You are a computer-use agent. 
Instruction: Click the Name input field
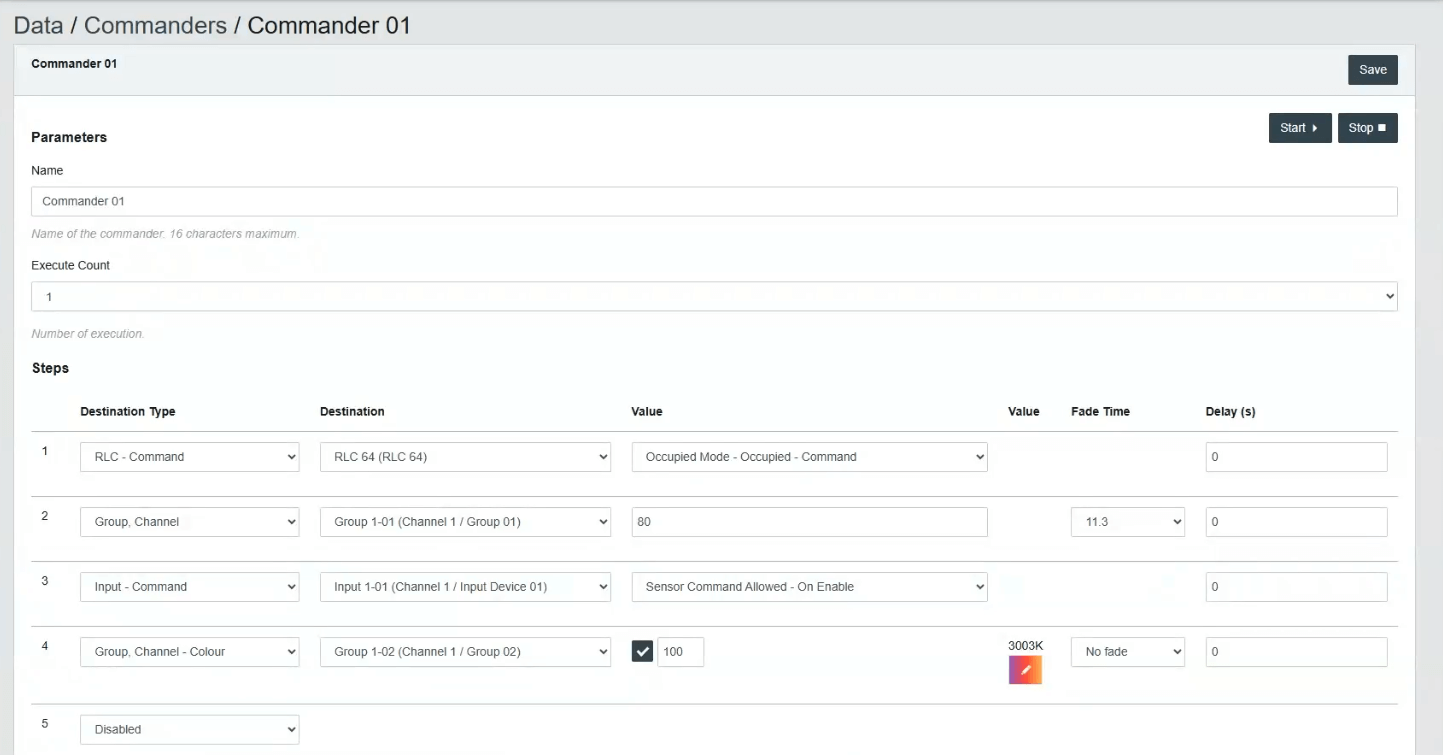tap(714, 201)
